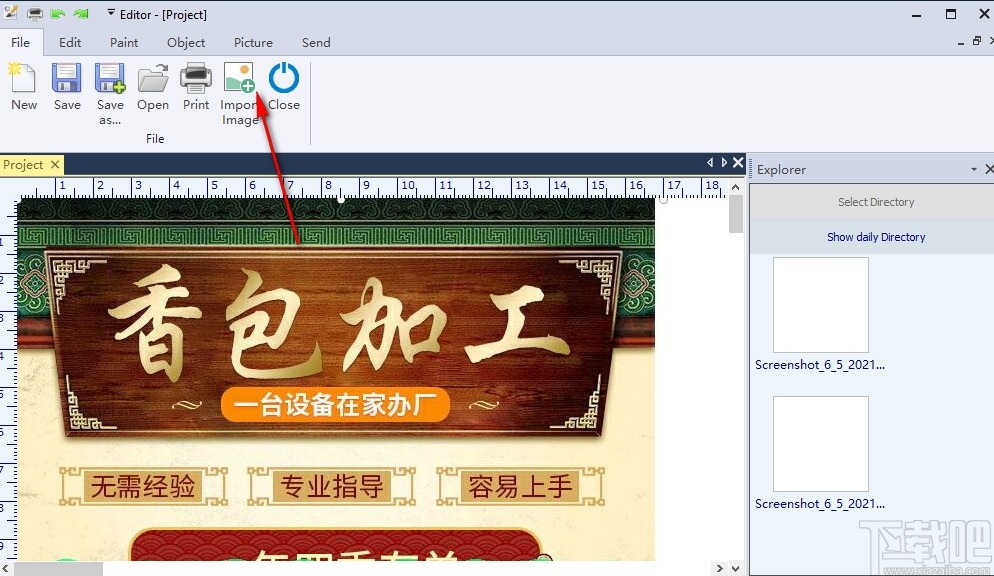994x576 pixels.
Task: Click the Print toolbar icon
Action: point(196,88)
